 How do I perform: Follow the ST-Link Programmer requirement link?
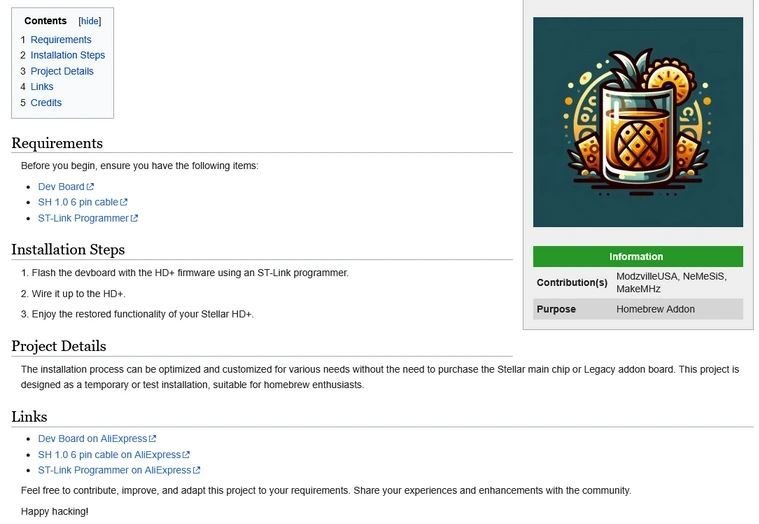83,218
